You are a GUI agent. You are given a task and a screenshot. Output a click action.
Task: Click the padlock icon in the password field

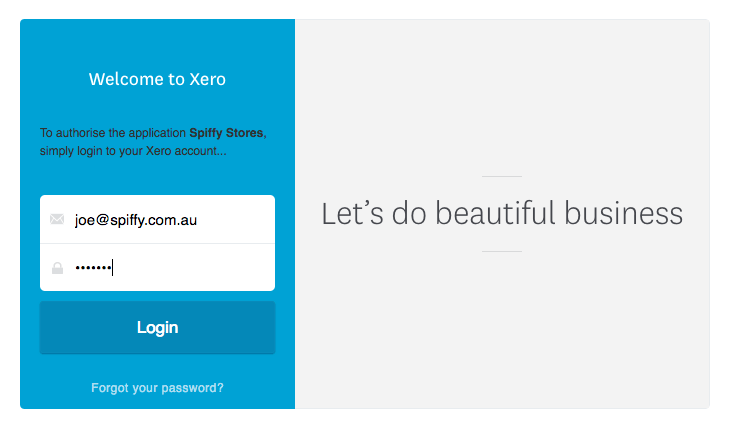click(57, 268)
